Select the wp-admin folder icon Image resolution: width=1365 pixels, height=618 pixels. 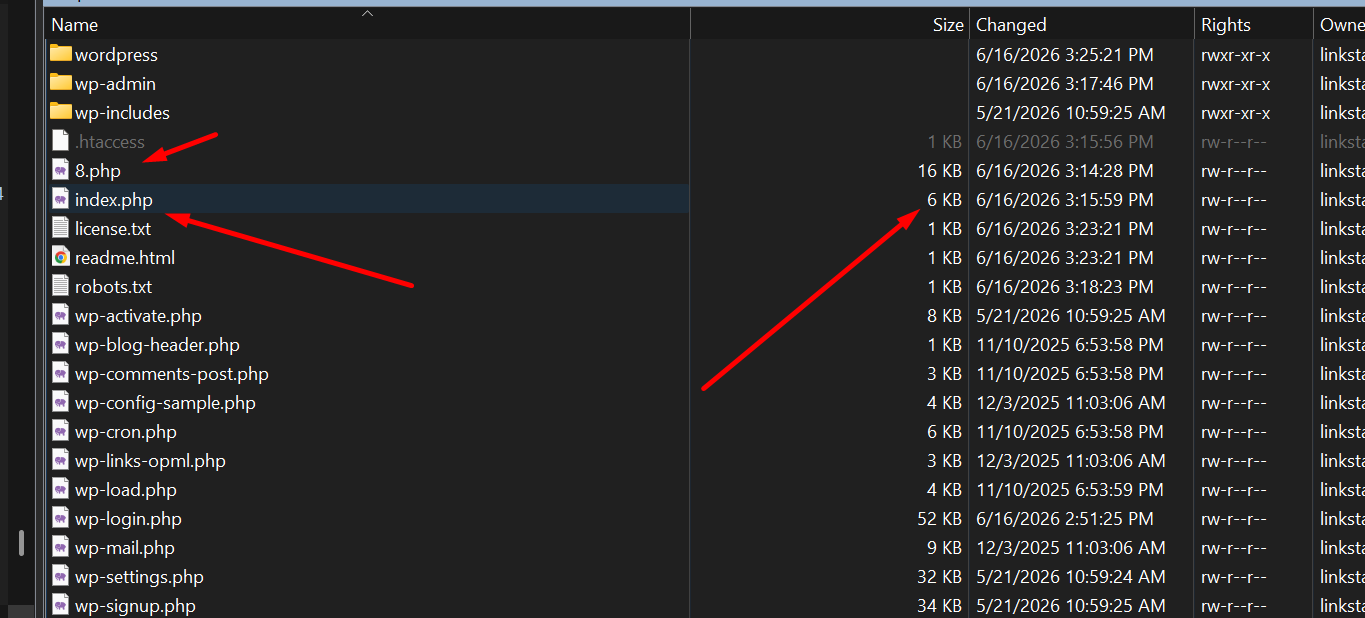tap(61, 83)
